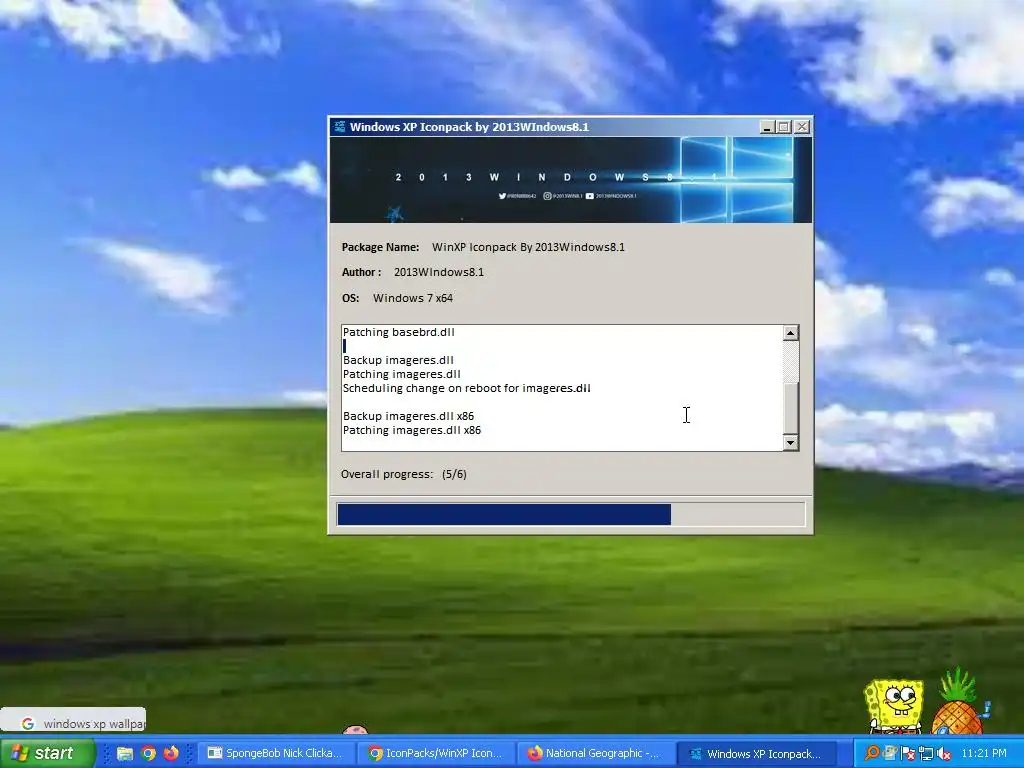
Task: Open the Action Center flag tray icon
Action: click(908, 754)
